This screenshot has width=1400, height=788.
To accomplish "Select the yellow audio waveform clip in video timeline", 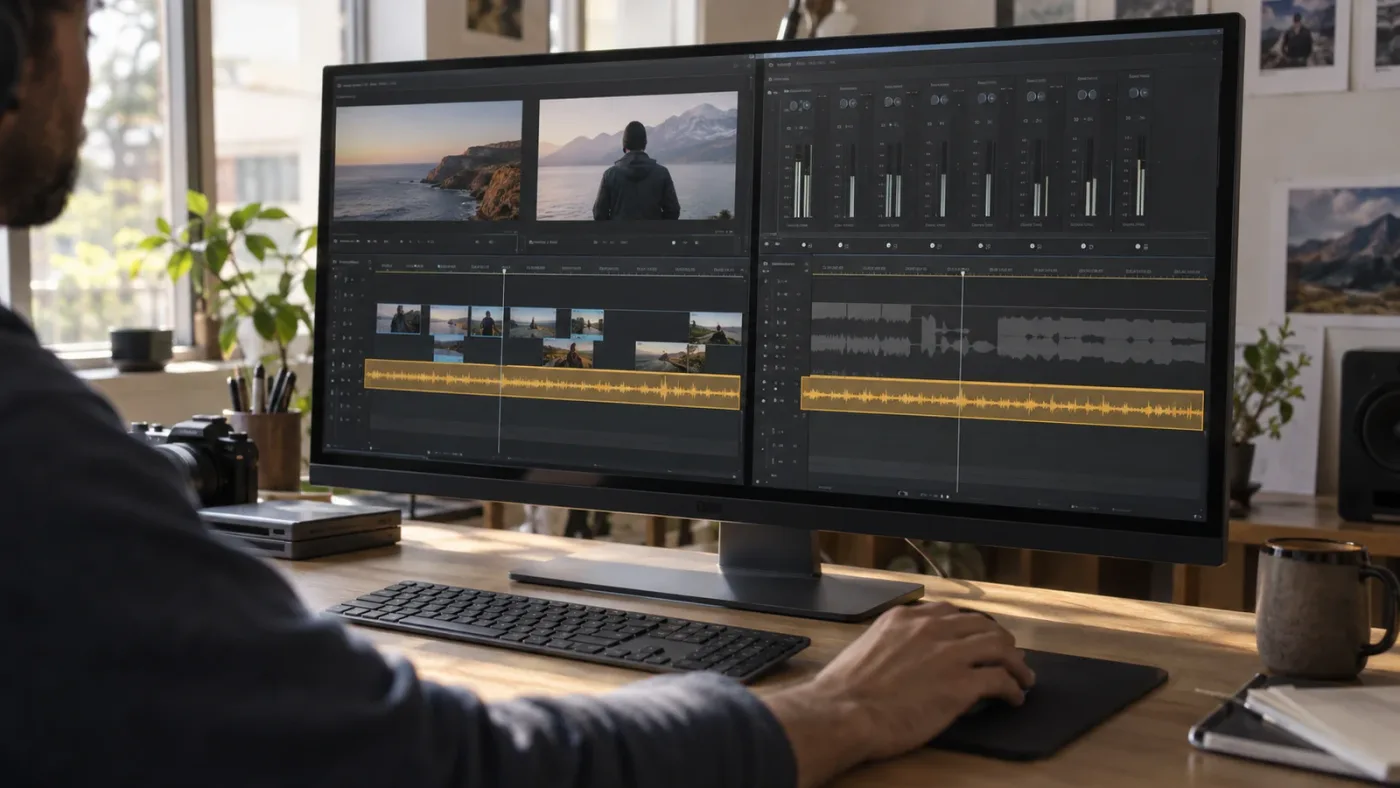I will pyautogui.click(x=553, y=384).
